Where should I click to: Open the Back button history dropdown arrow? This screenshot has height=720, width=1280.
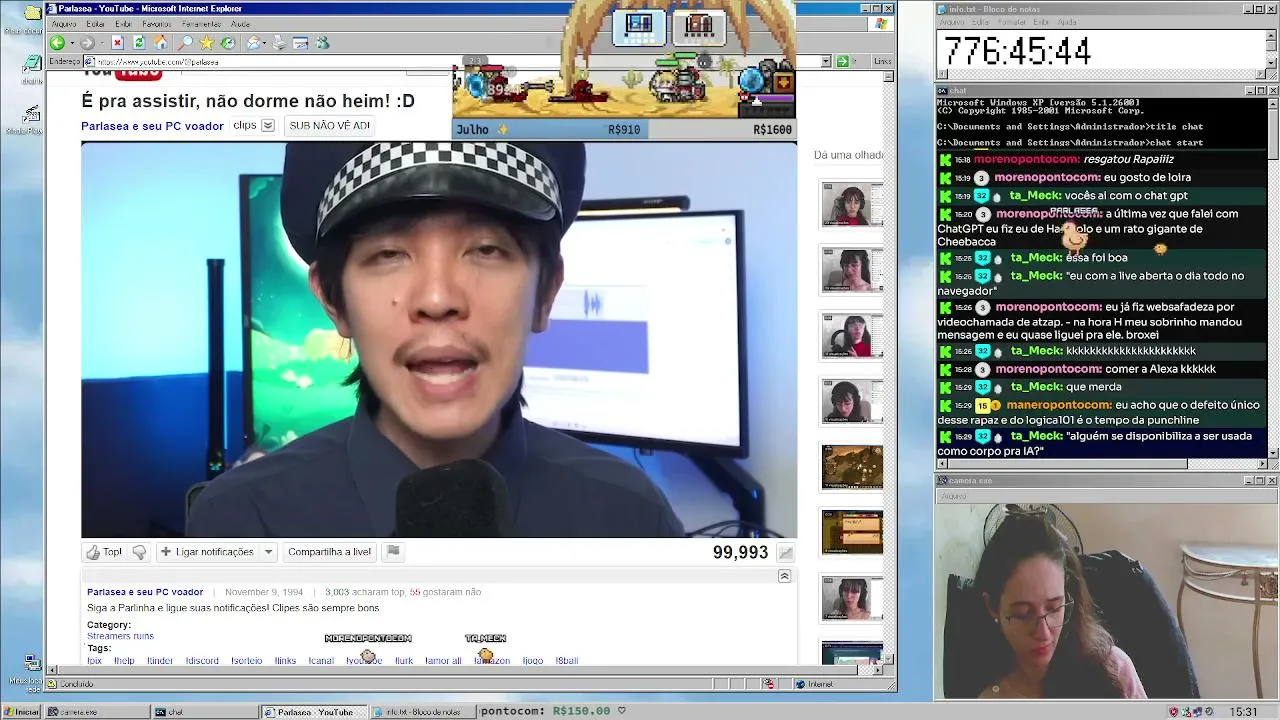[x=70, y=43]
